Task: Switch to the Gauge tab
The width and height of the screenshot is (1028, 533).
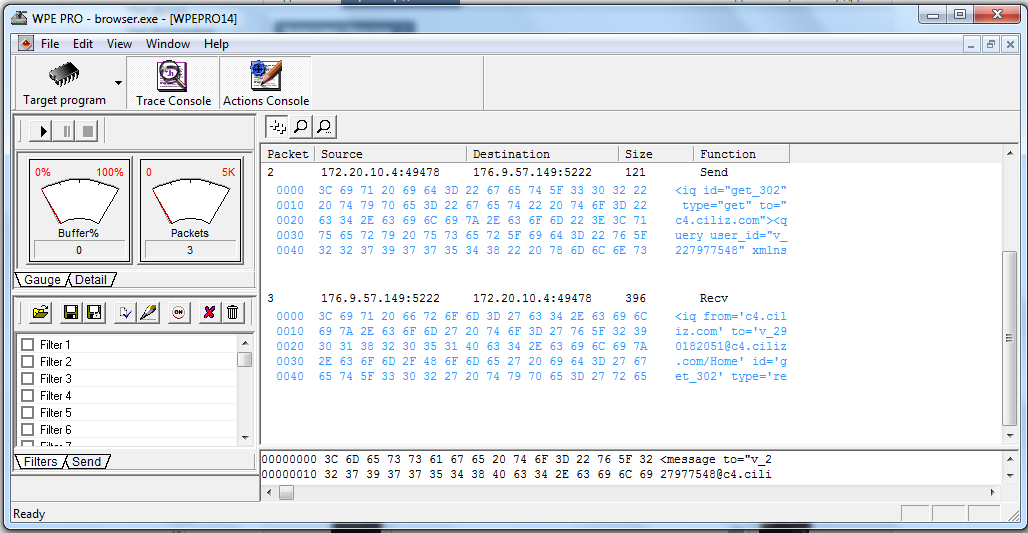Action: point(42,280)
